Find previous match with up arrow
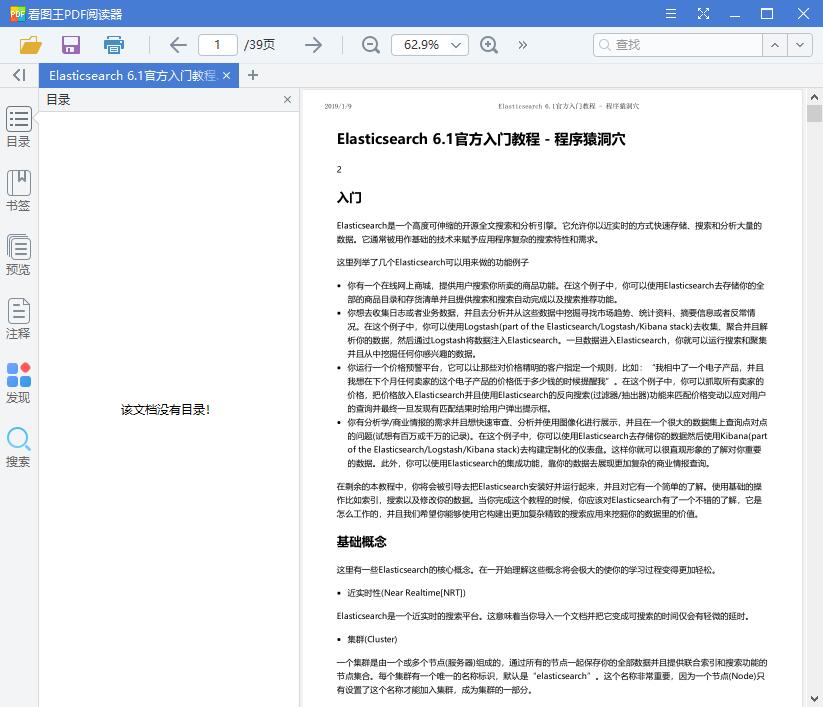 (775, 45)
